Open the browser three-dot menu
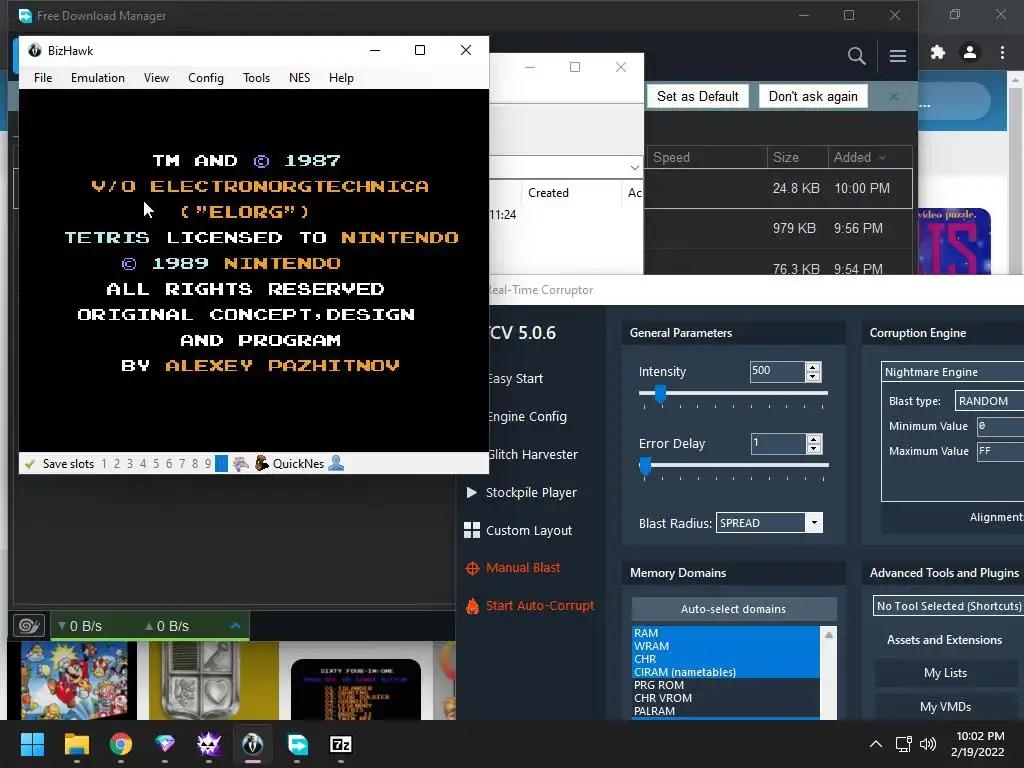 (1002, 52)
